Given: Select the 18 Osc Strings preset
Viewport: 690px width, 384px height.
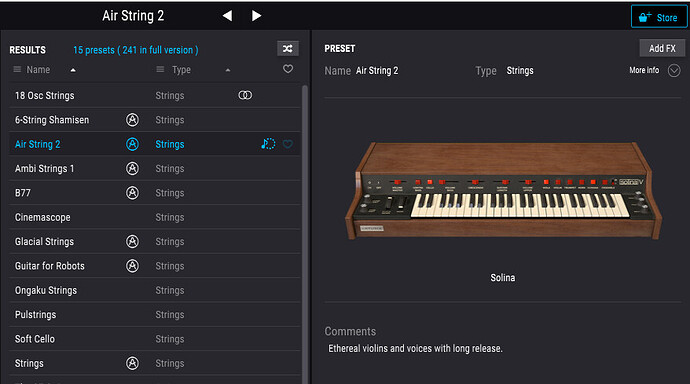Looking at the screenshot, I should (x=44, y=95).
